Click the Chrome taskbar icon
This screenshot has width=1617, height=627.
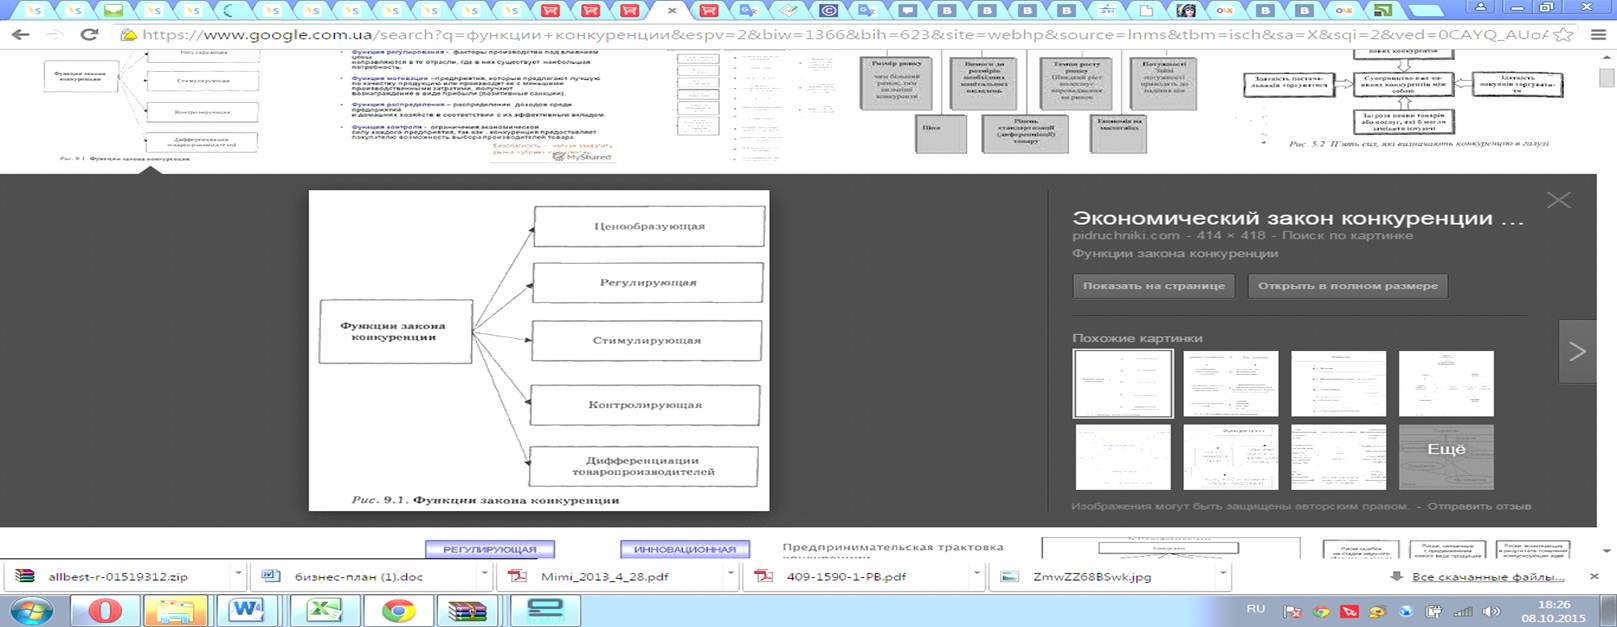[x=398, y=611]
